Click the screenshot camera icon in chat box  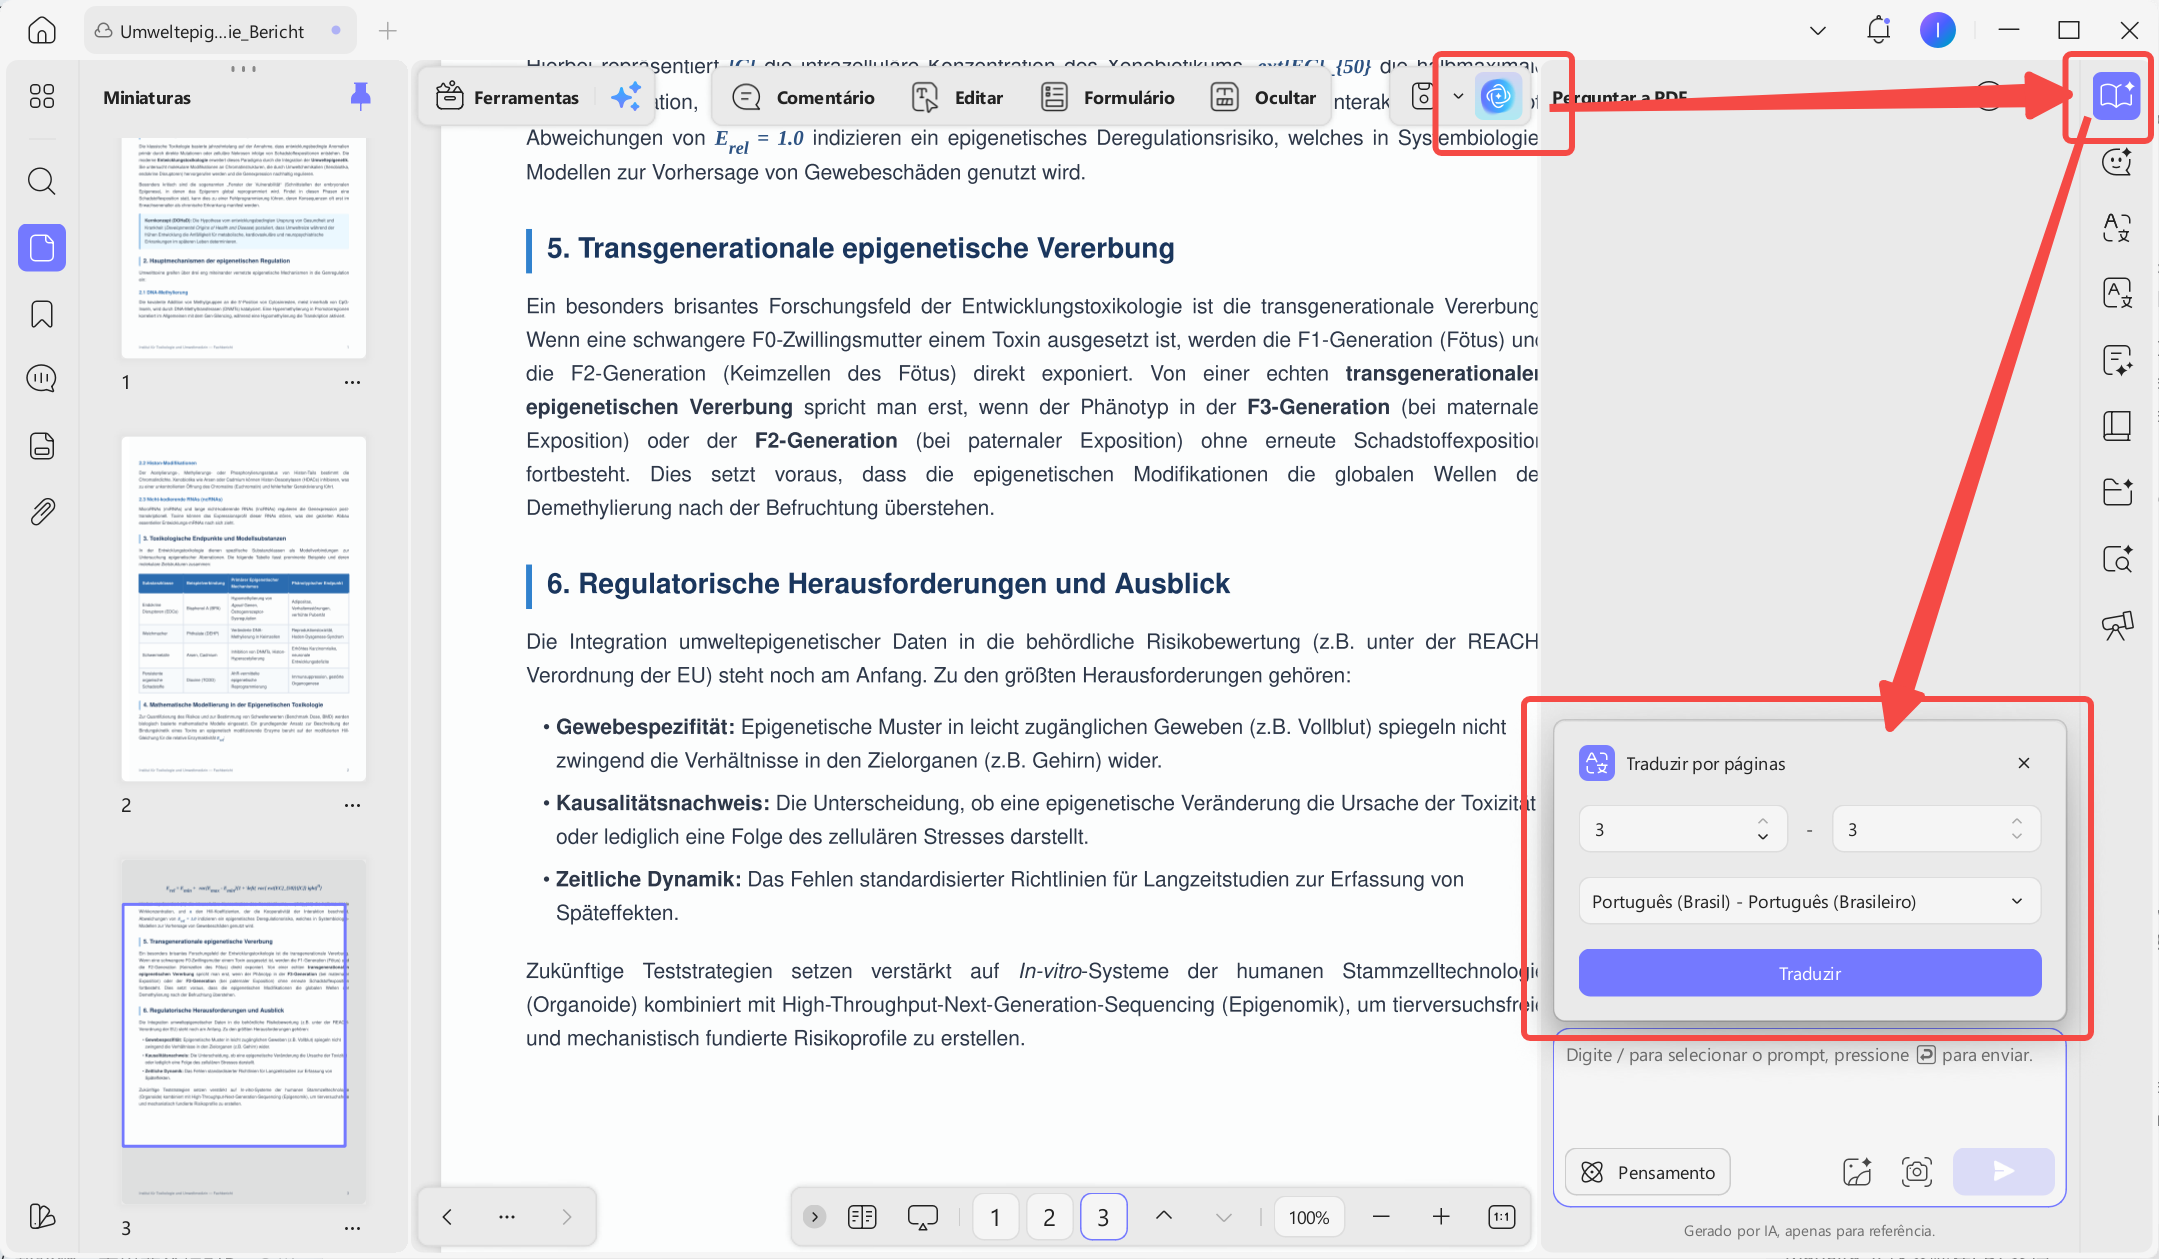1917,1171
